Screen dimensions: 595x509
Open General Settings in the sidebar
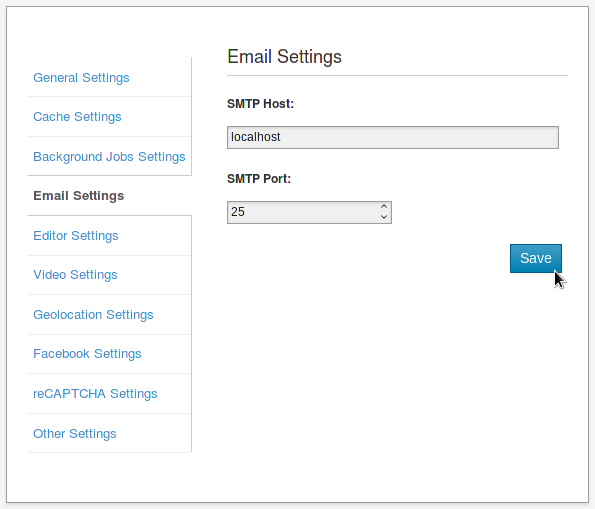[x=81, y=78]
